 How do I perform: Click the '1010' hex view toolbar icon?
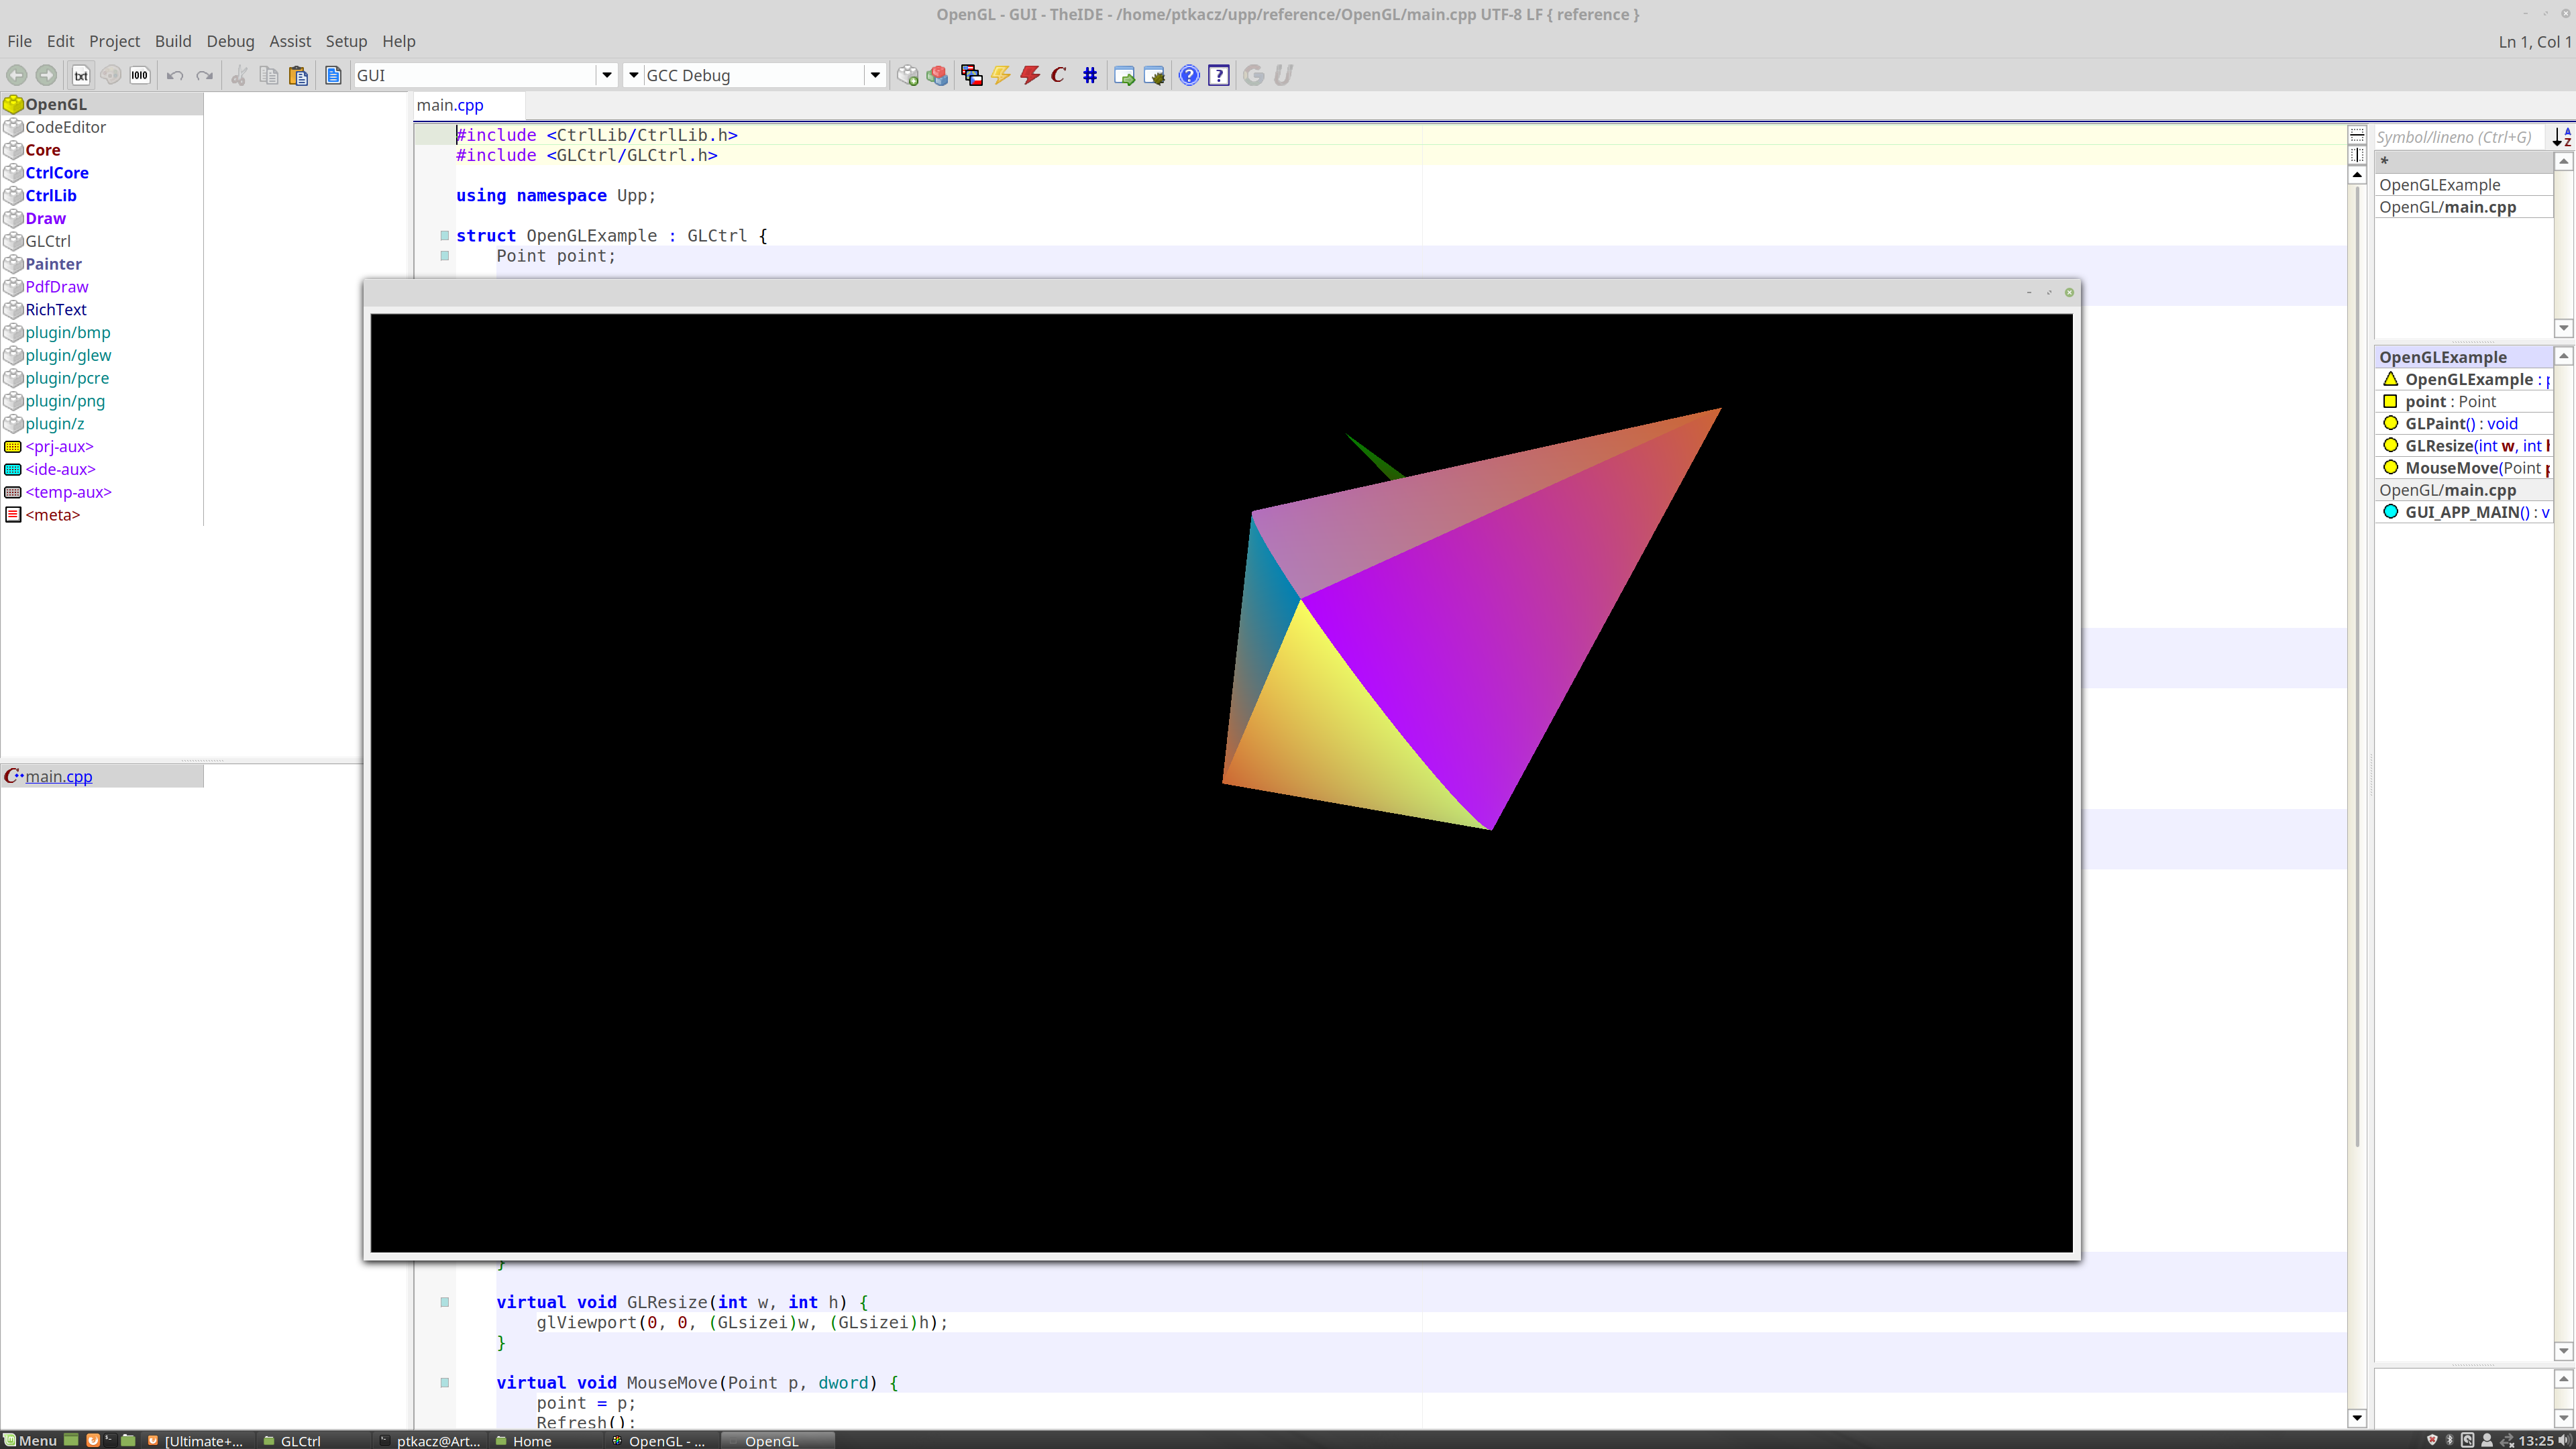140,75
